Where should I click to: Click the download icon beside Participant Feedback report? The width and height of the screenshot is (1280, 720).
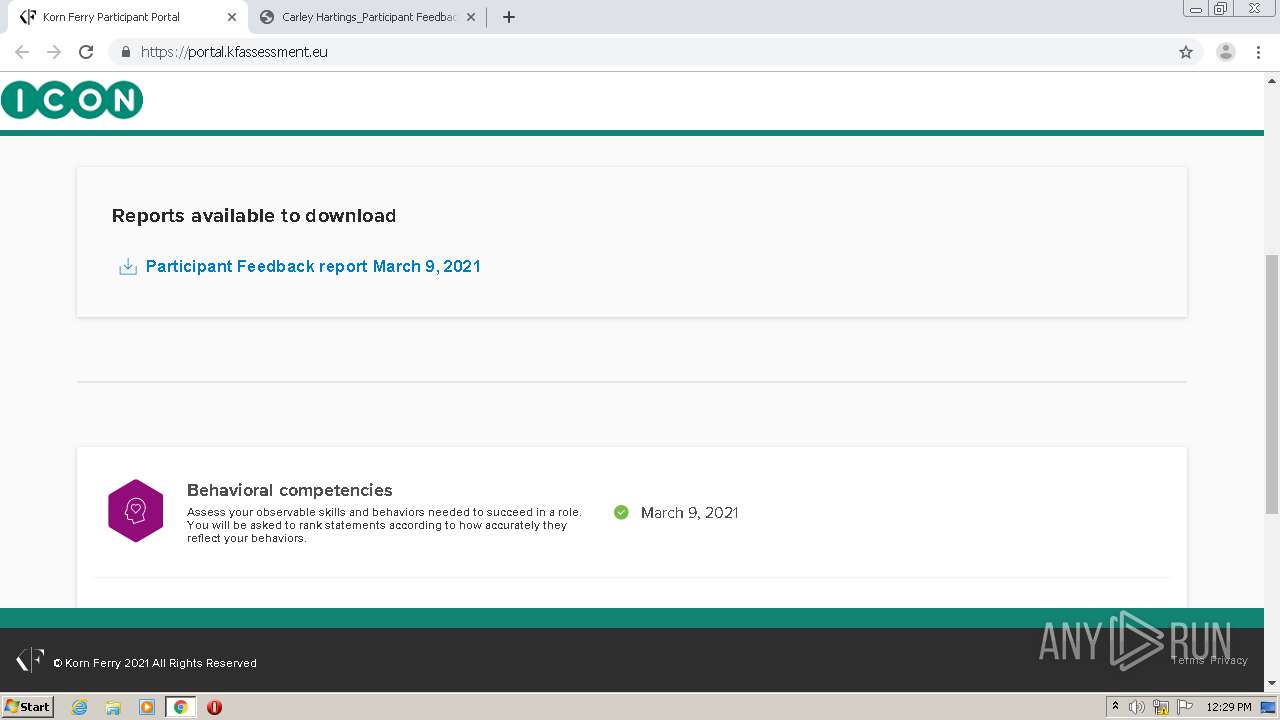(128, 267)
